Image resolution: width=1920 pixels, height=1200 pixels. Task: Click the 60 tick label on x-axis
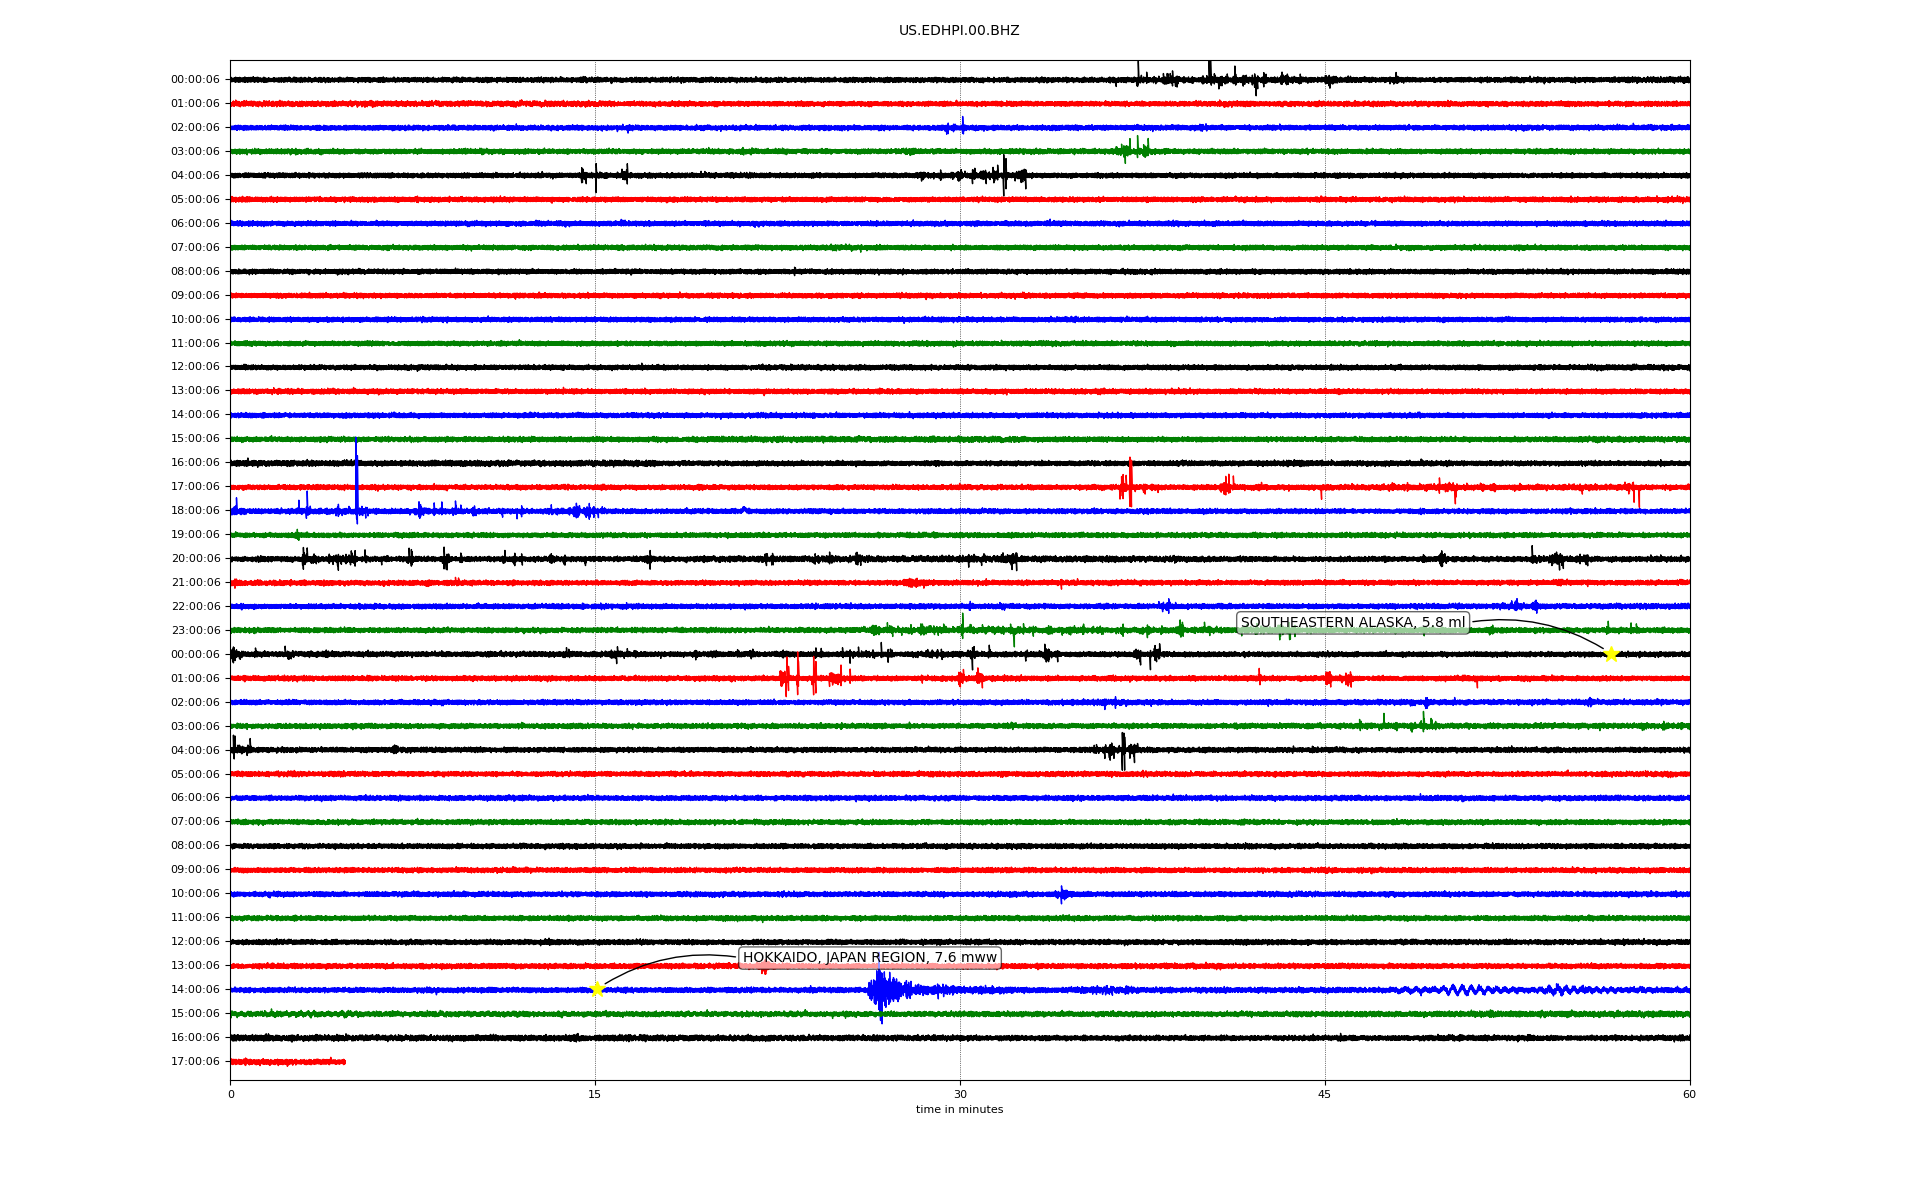(x=1688, y=1094)
